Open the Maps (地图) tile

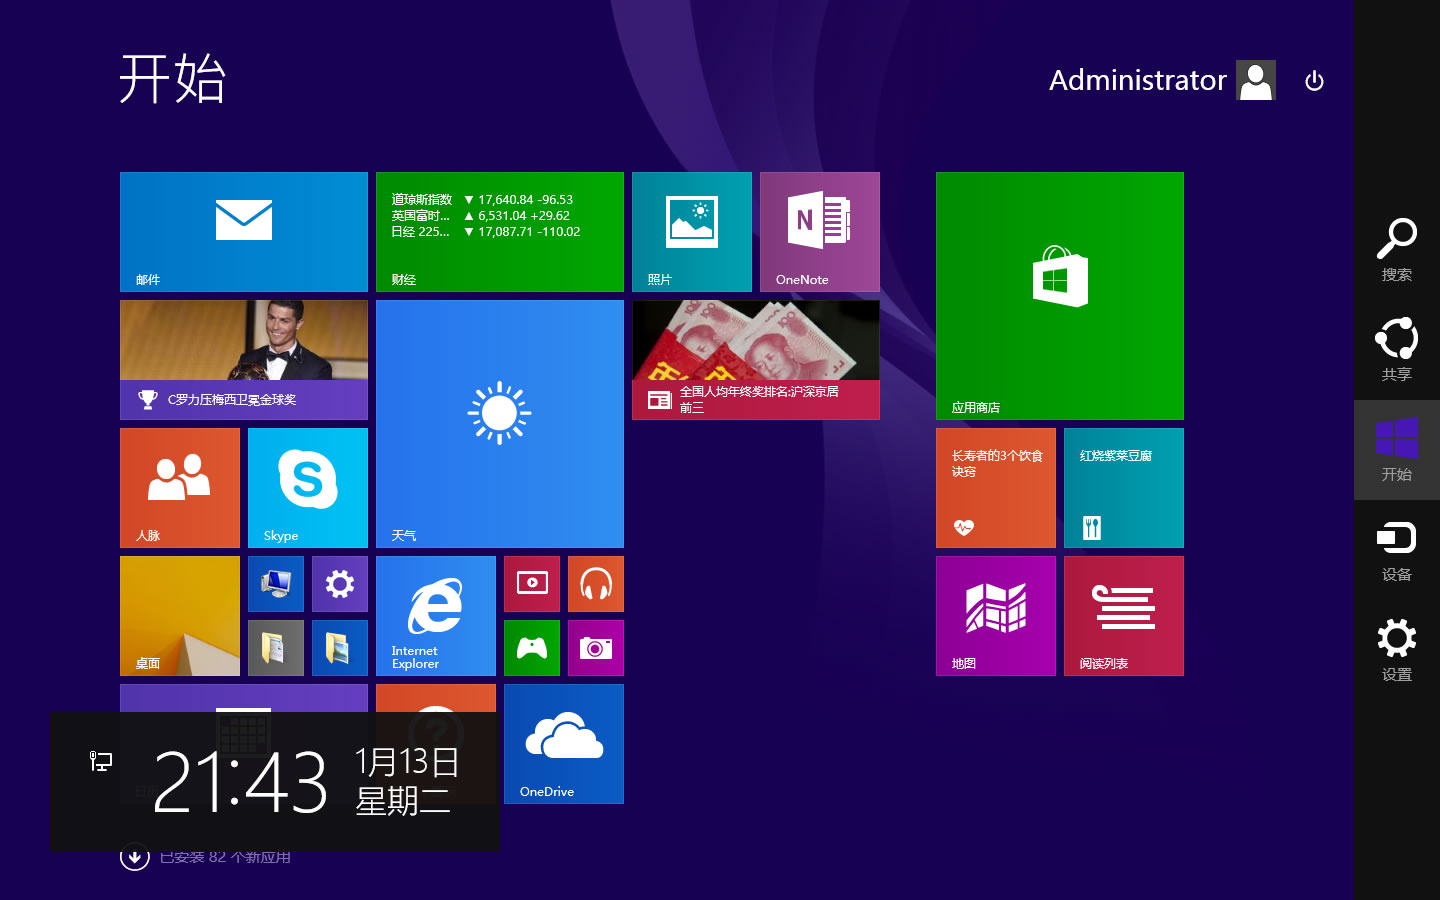pyautogui.click(x=996, y=616)
